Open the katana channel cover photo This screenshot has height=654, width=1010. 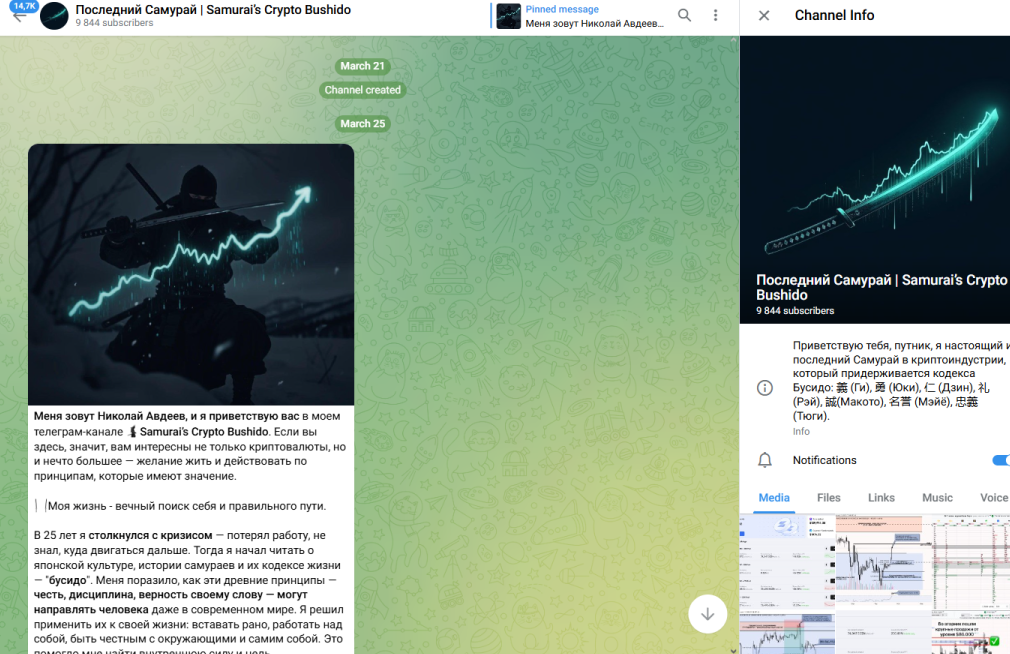click(x=875, y=180)
